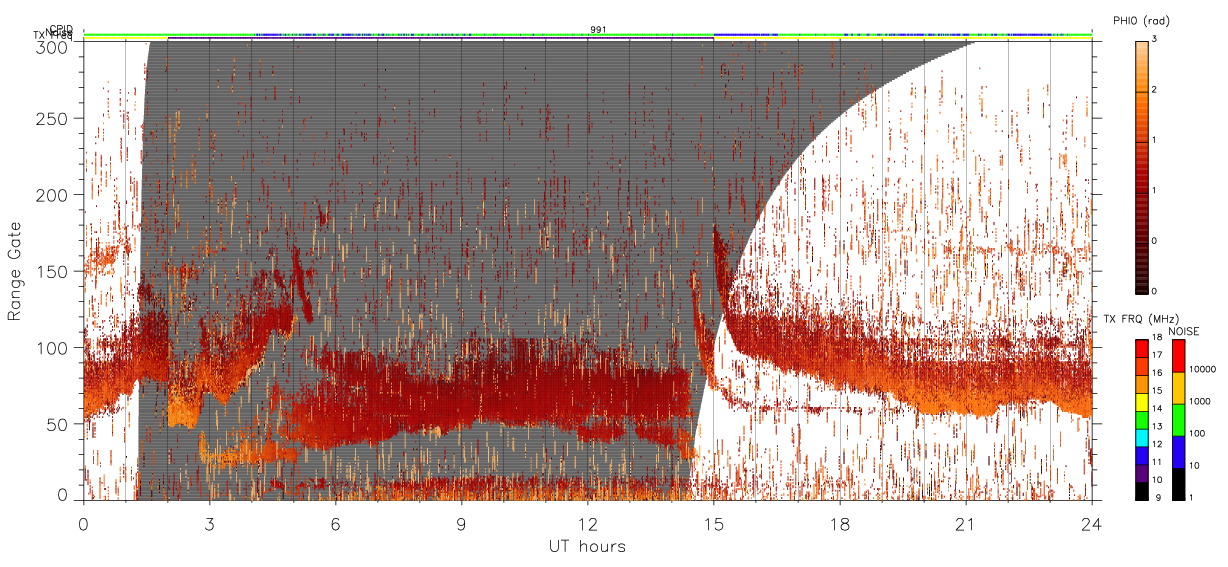Viewport: 1228px width, 567px height.
Task: Click tick label 9 on the UT hours axis
Action: [x=461, y=524]
